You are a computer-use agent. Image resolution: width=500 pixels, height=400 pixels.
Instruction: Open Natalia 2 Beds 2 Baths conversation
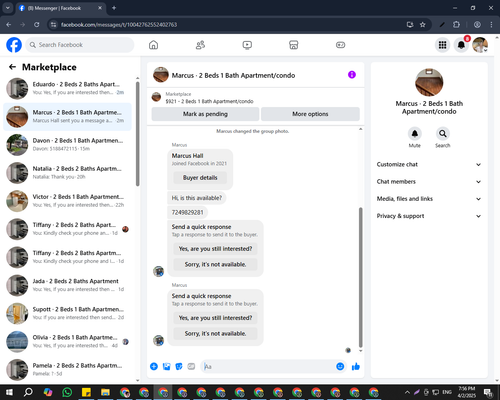[67, 173]
